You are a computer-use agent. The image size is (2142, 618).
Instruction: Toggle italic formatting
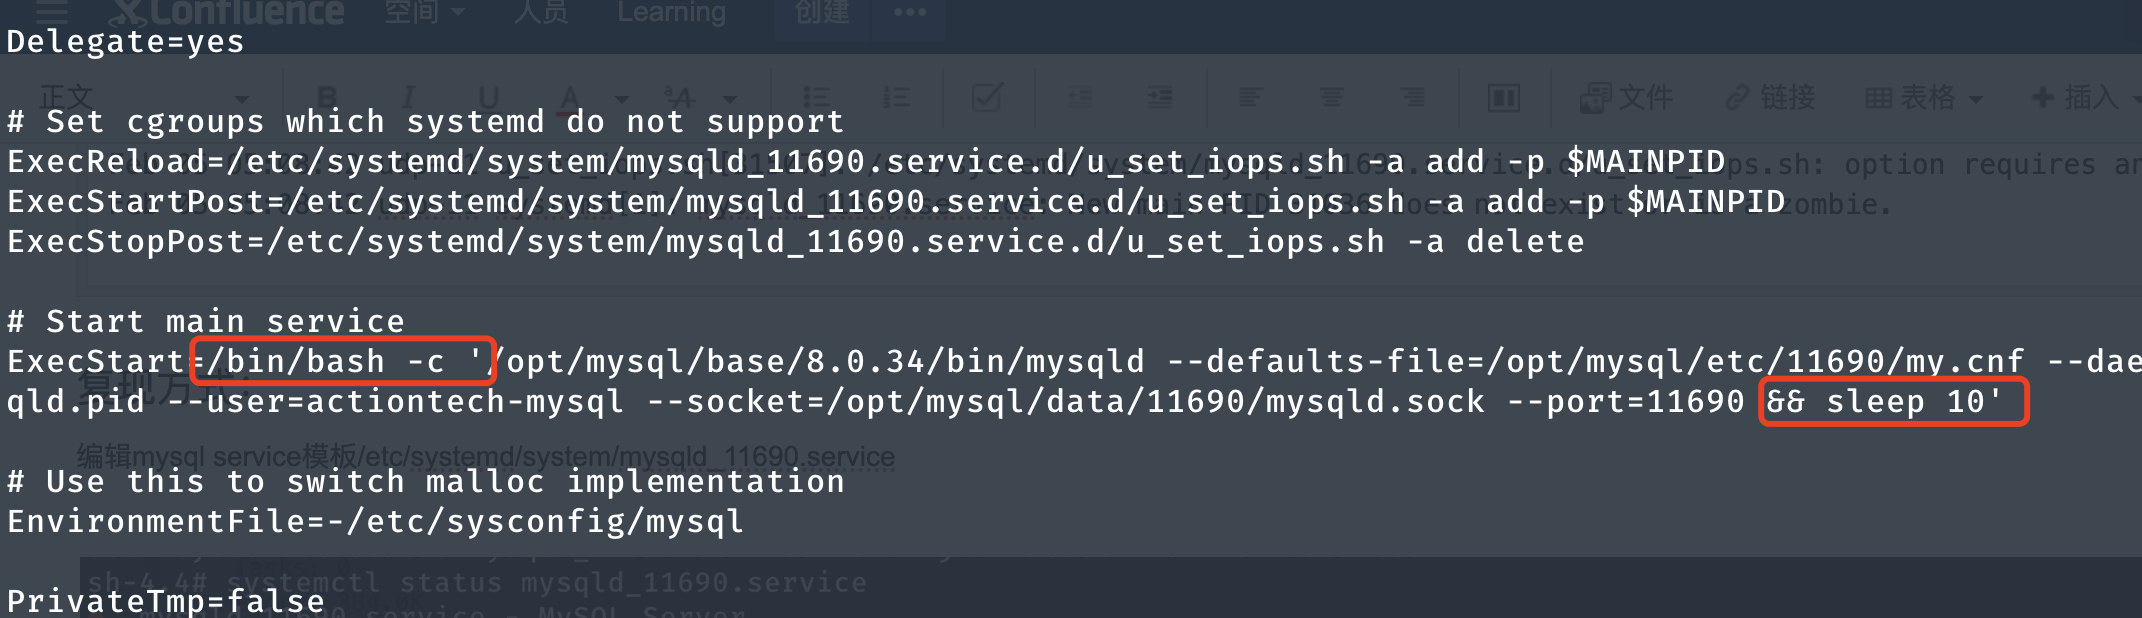(406, 97)
